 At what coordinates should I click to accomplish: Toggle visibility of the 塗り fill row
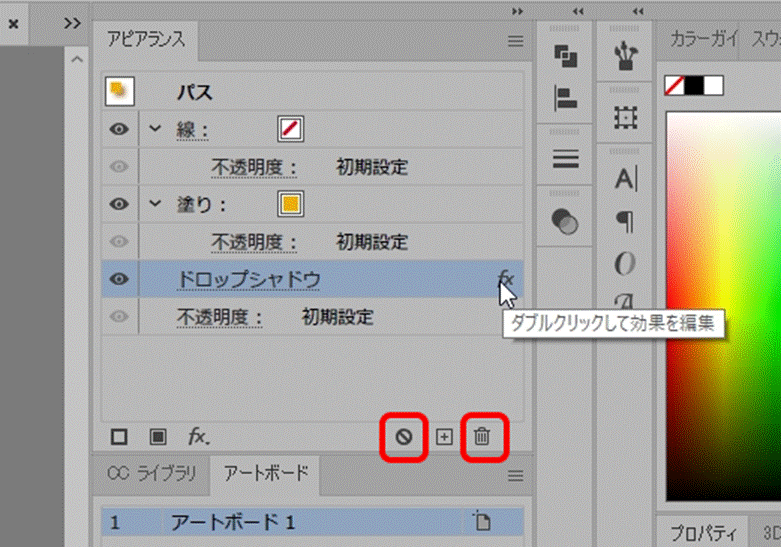(x=119, y=204)
